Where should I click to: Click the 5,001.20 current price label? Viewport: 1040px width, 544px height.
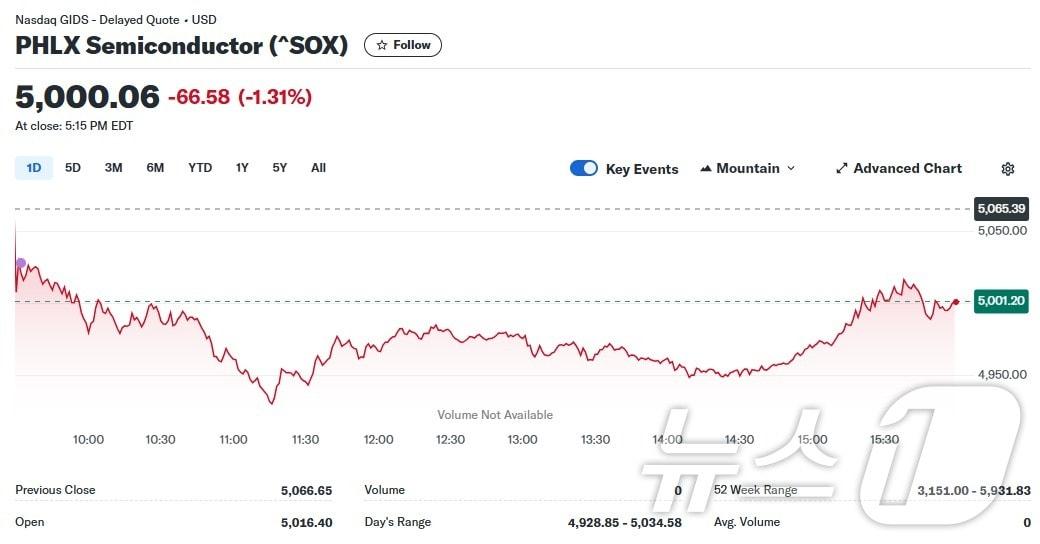pos(1001,301)
